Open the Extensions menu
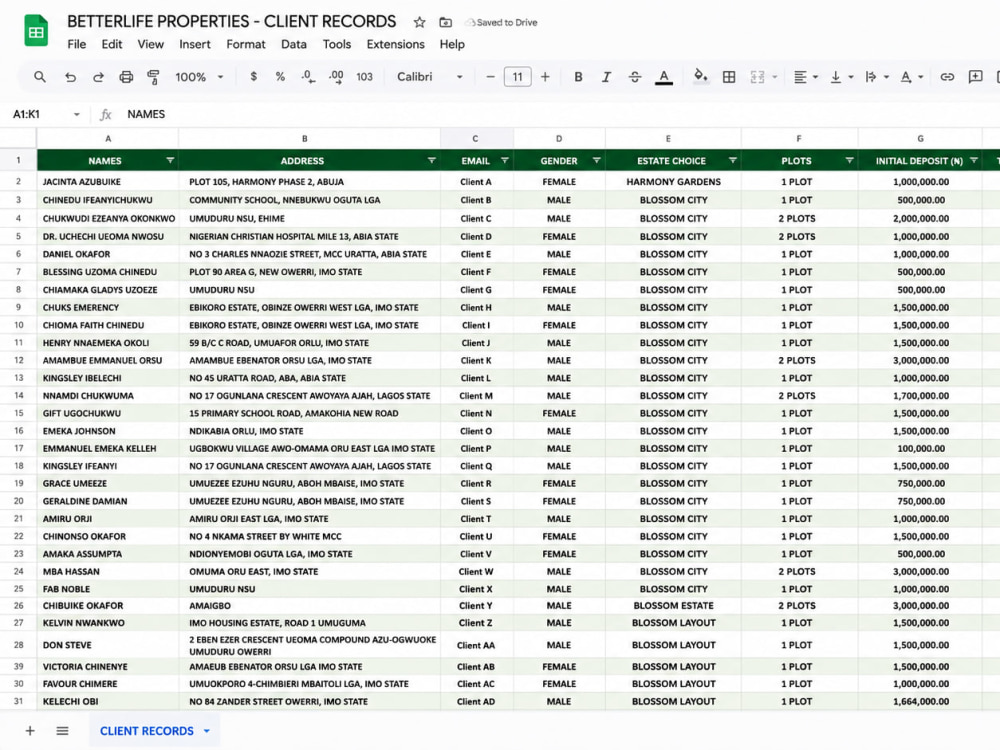 point(395,44)
